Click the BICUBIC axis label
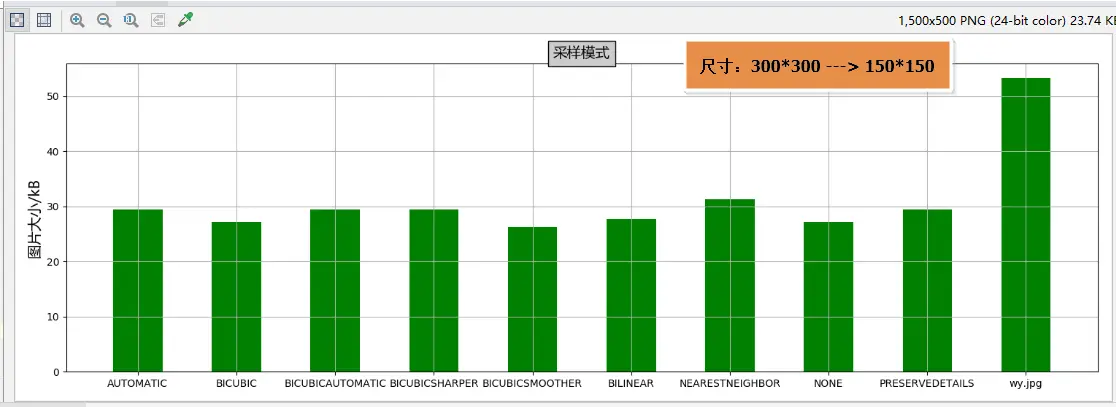Screen dimensions: 1116x407 click(236, 383)
